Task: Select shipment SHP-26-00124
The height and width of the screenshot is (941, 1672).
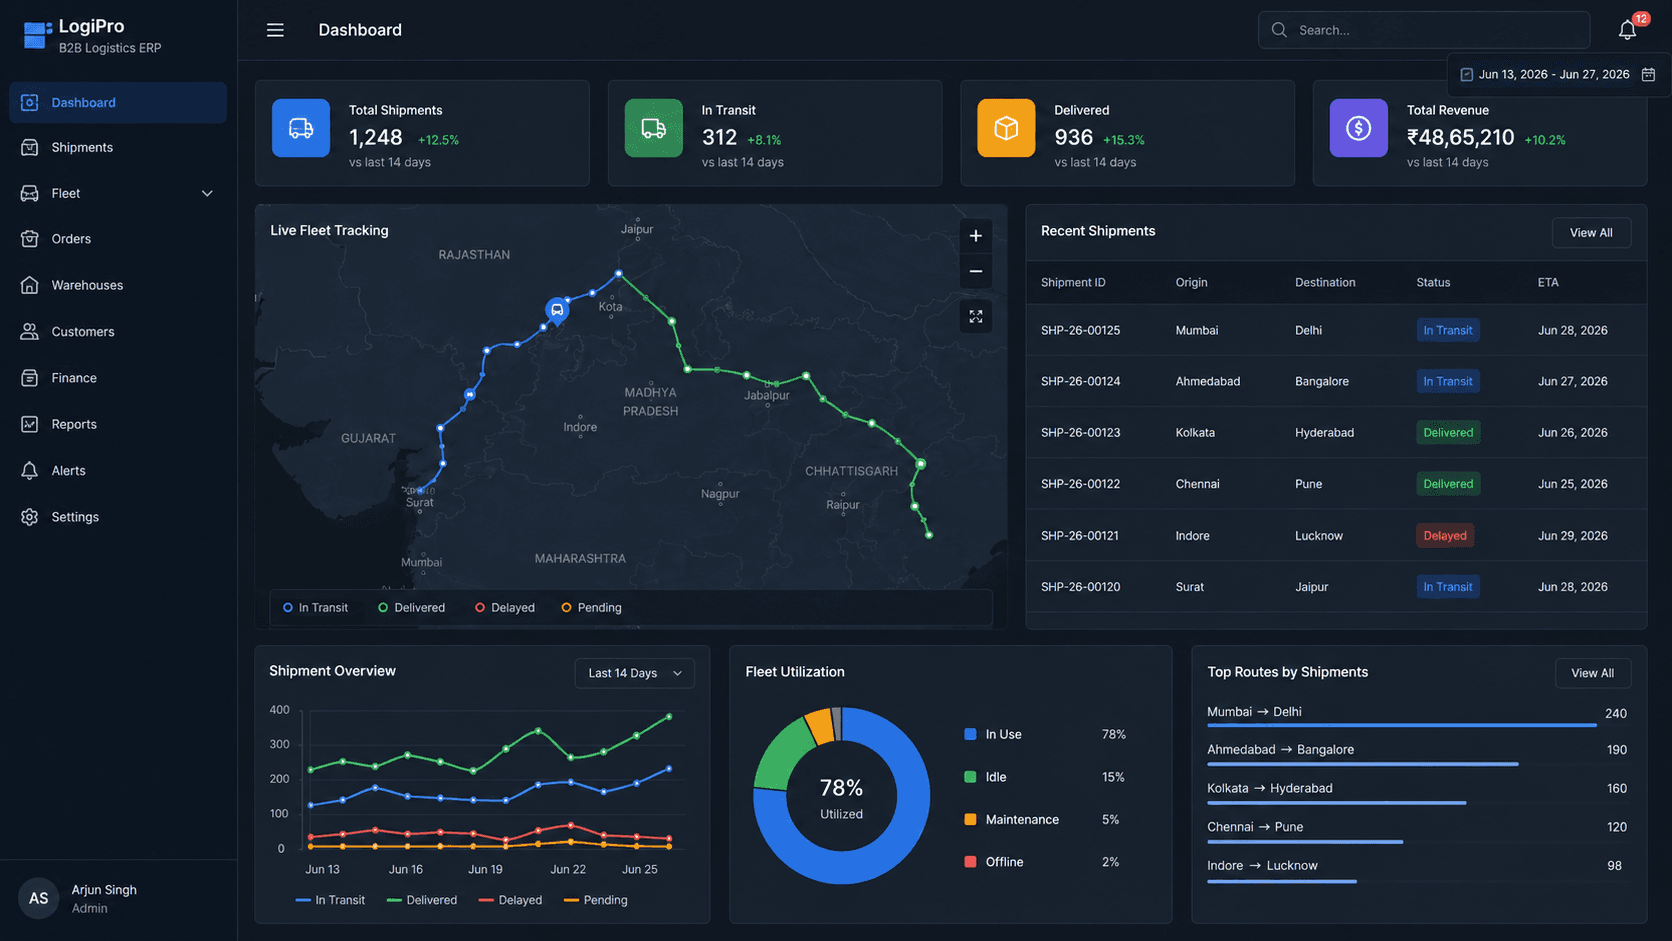Action: (x=1335, y=381)
